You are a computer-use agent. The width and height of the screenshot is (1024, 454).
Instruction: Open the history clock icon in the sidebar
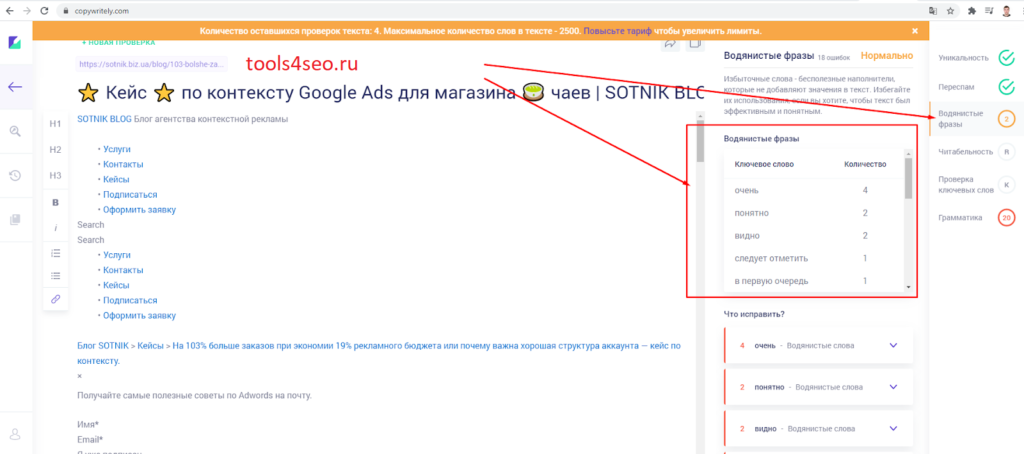coord(15,175)
